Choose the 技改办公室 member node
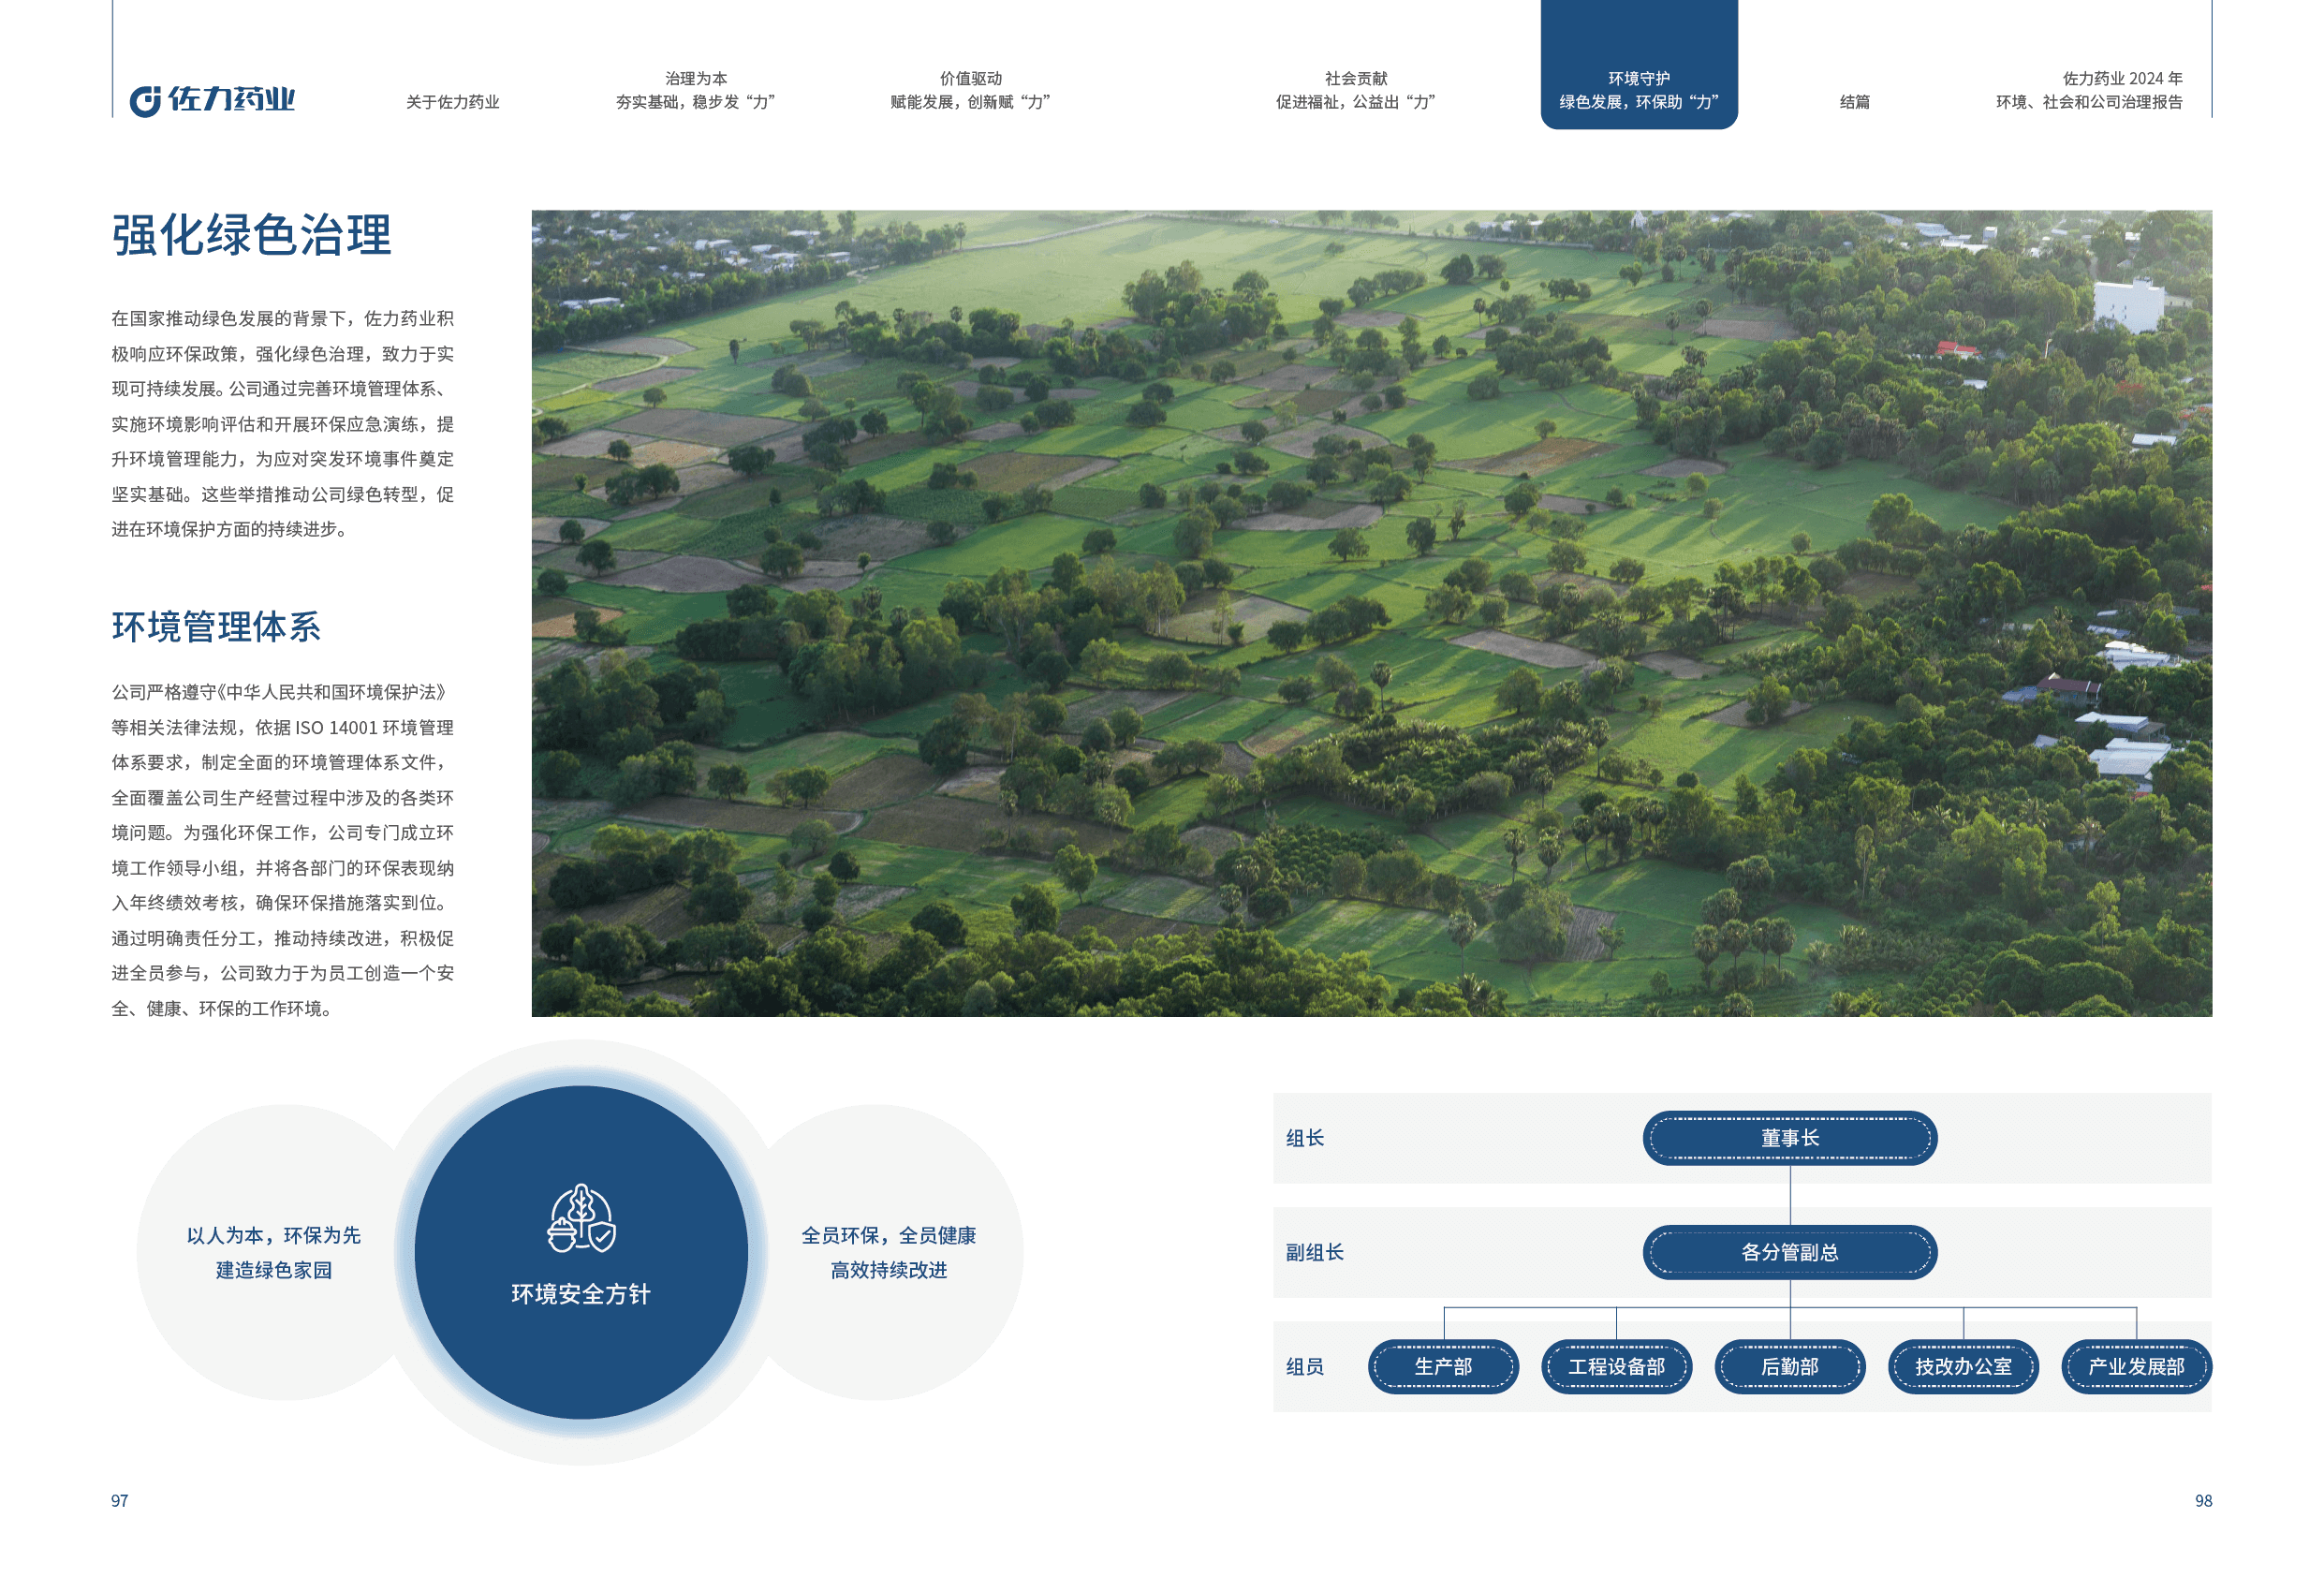Viewport: 2324px width, 1577px height. [1962, 1366]
